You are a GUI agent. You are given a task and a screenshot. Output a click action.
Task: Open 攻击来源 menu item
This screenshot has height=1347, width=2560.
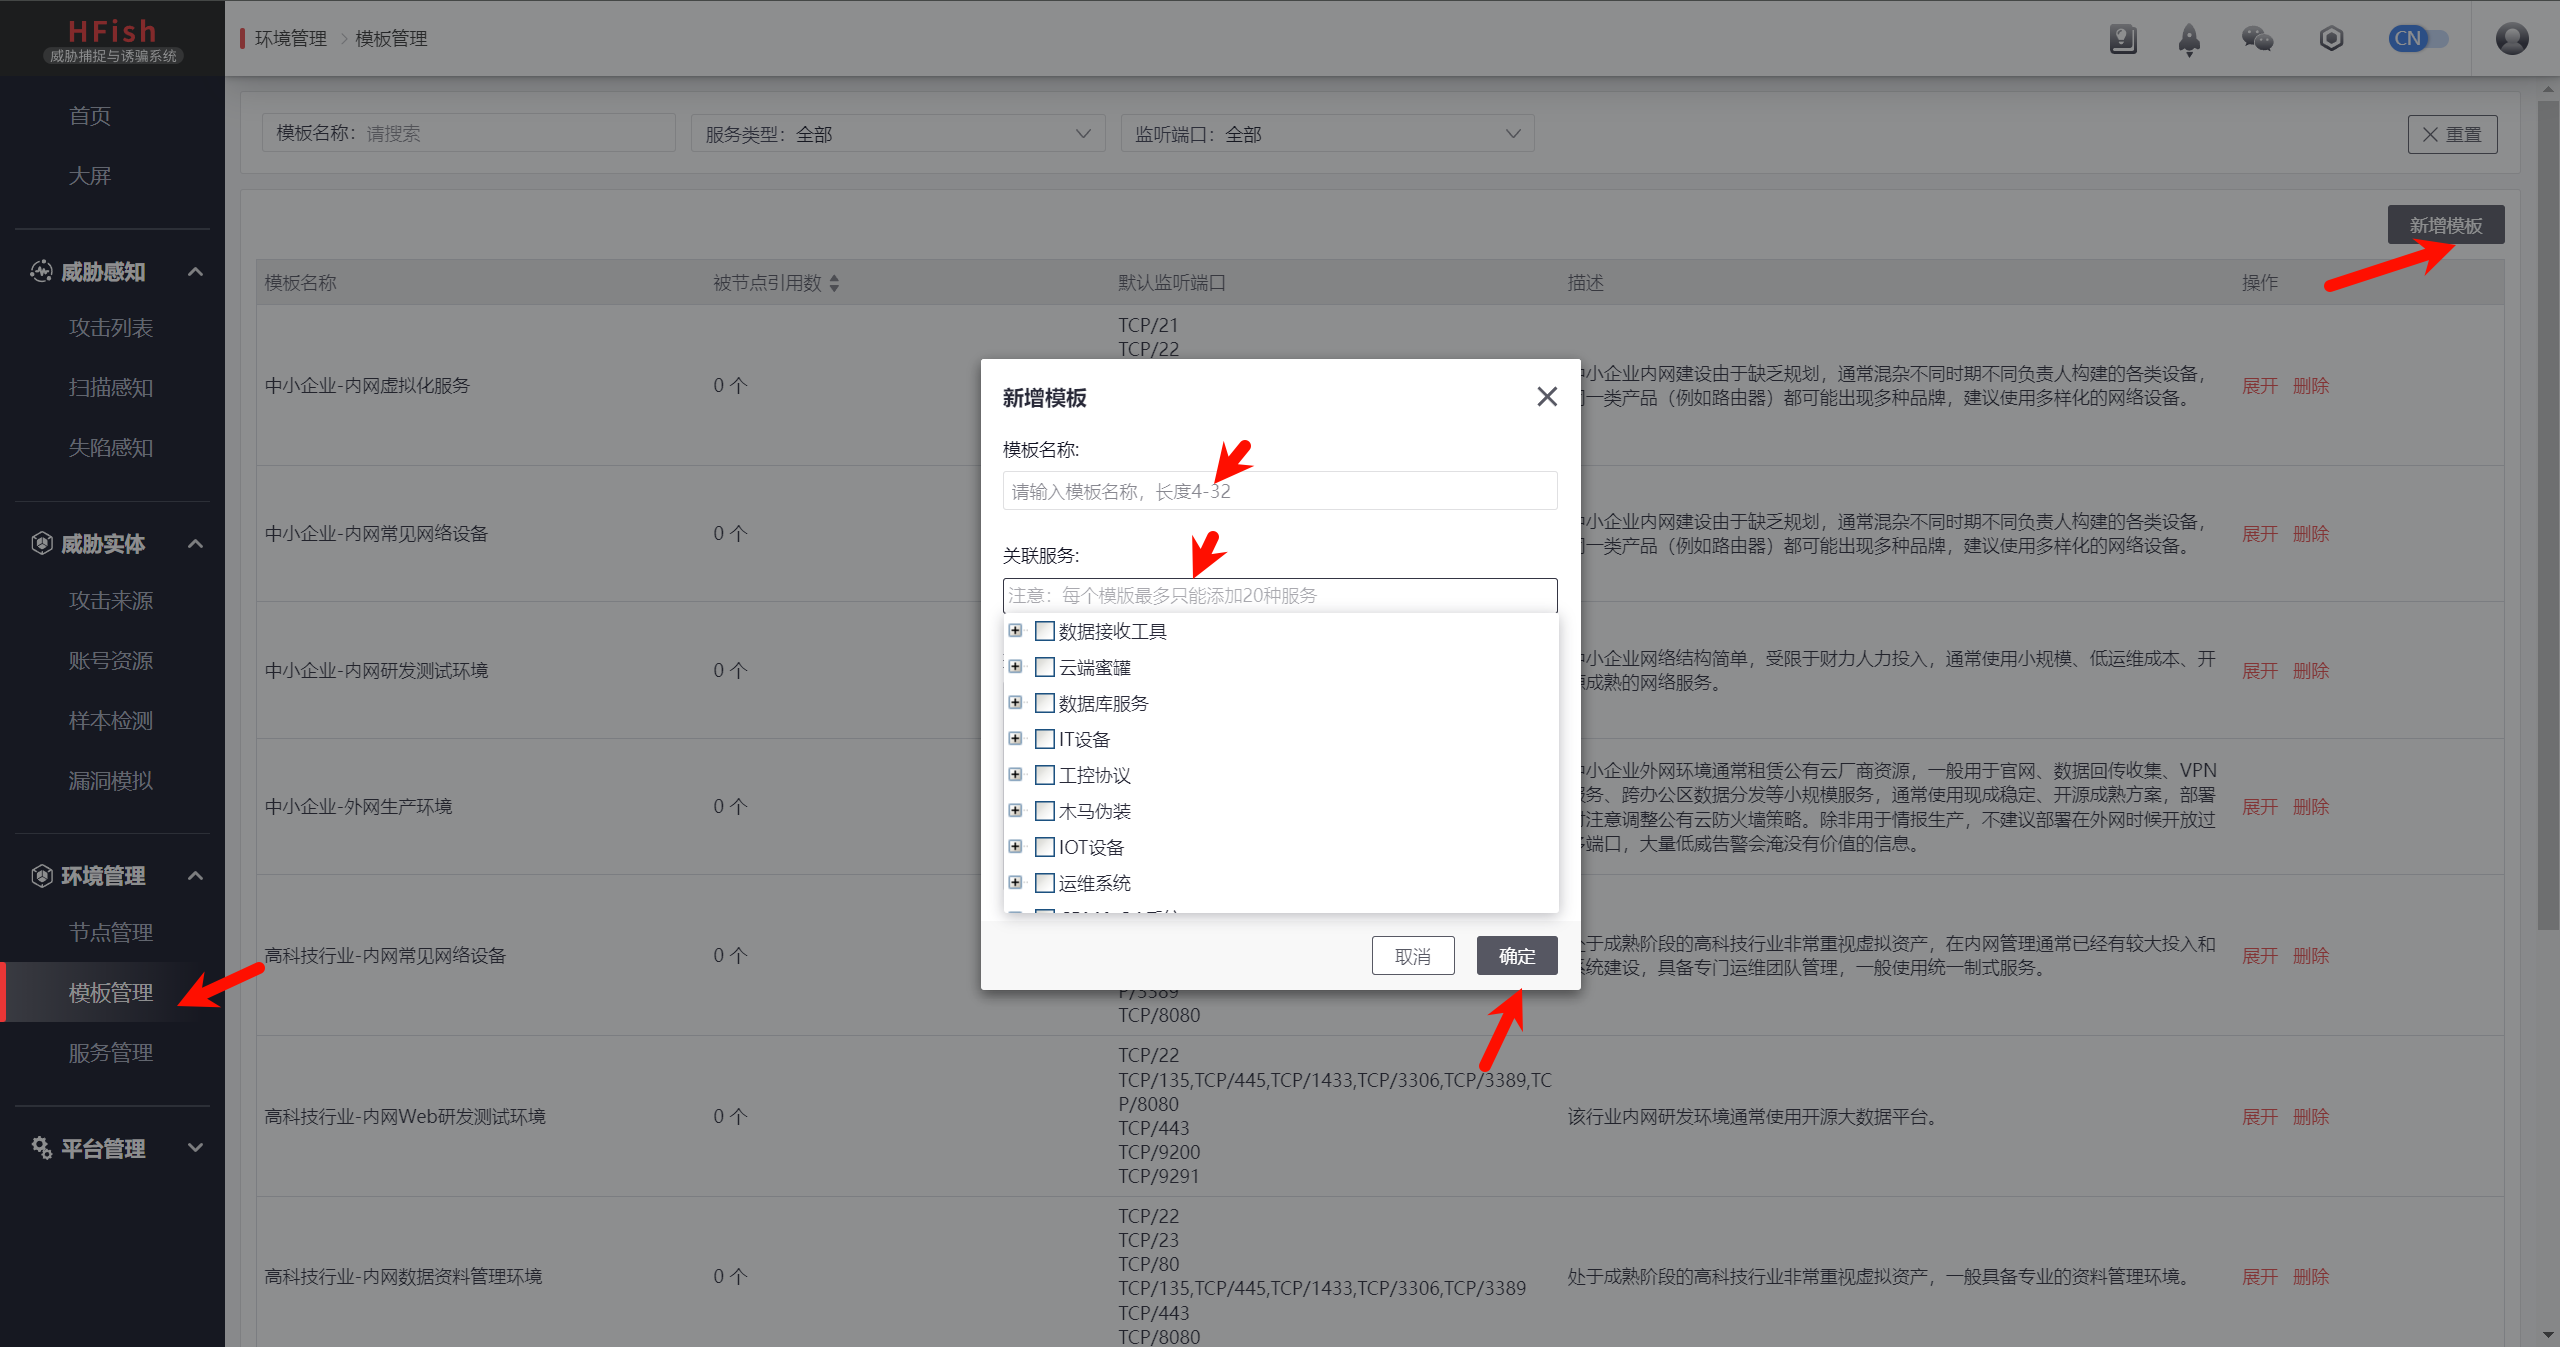pyautogui.click(x=112, y=601)
